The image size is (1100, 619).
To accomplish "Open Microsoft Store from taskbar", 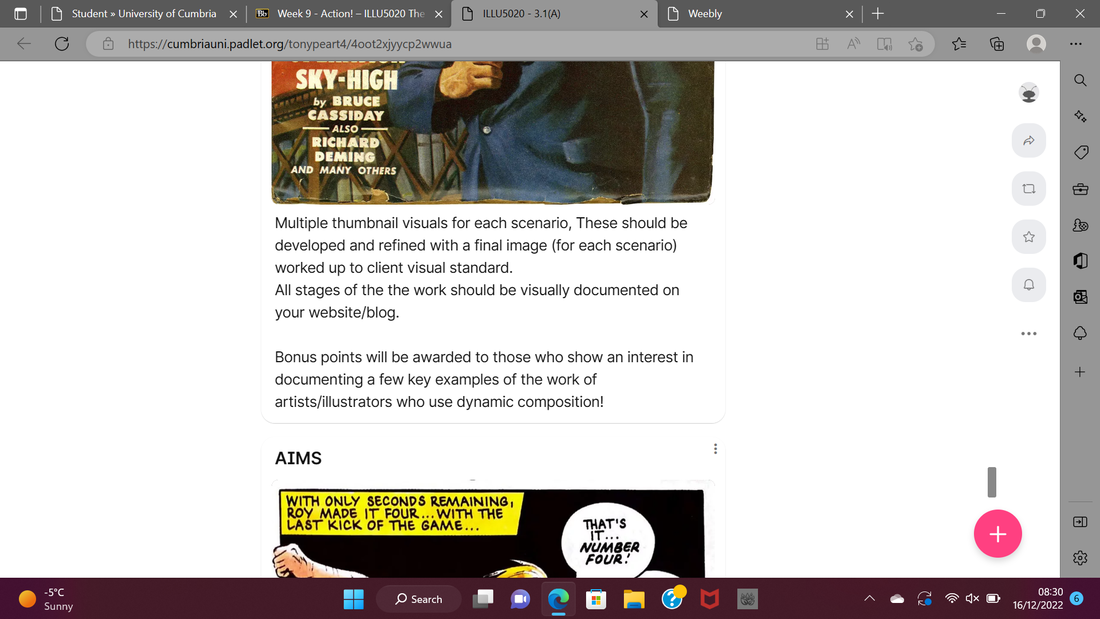I will [x=596, y=599].
